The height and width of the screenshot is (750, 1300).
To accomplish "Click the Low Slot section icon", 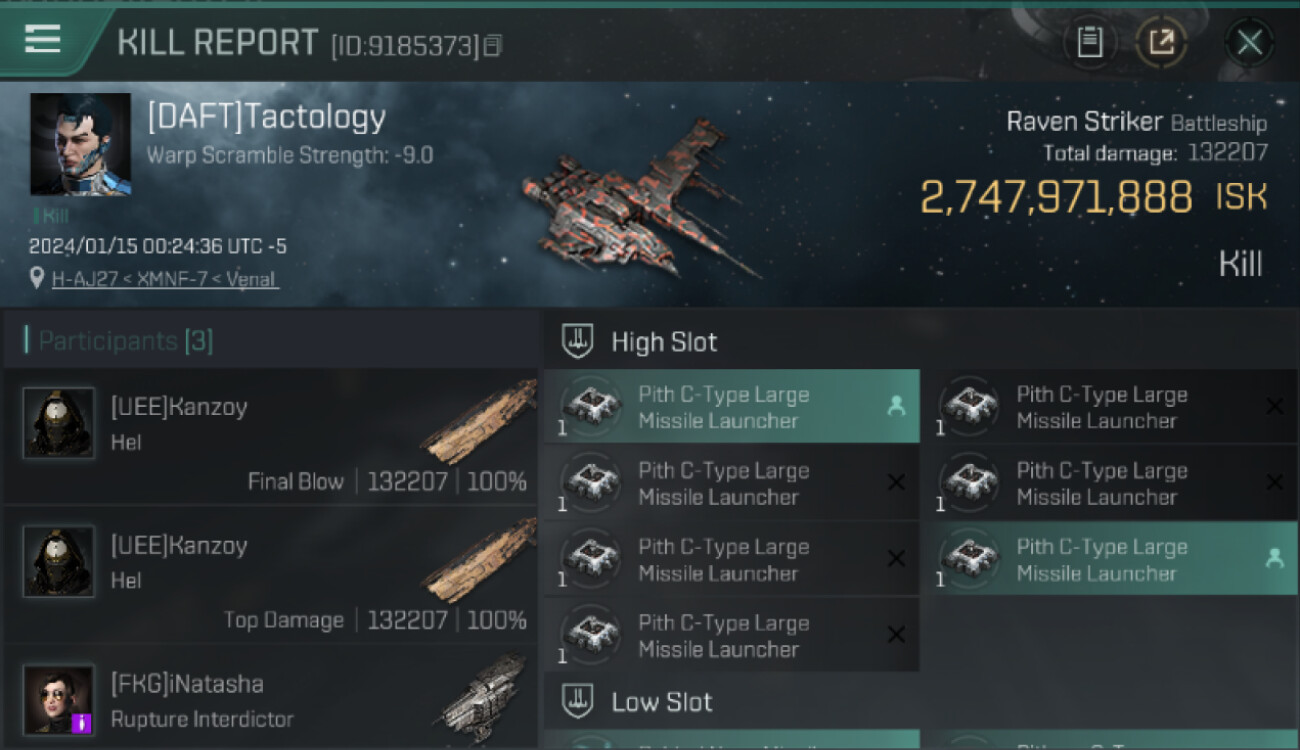I will click(x=577, y=701).
